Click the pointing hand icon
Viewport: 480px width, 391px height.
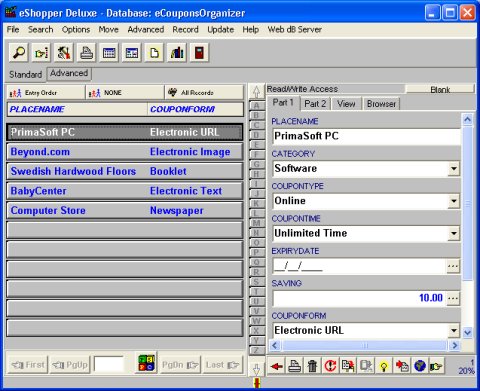[437, 366]
